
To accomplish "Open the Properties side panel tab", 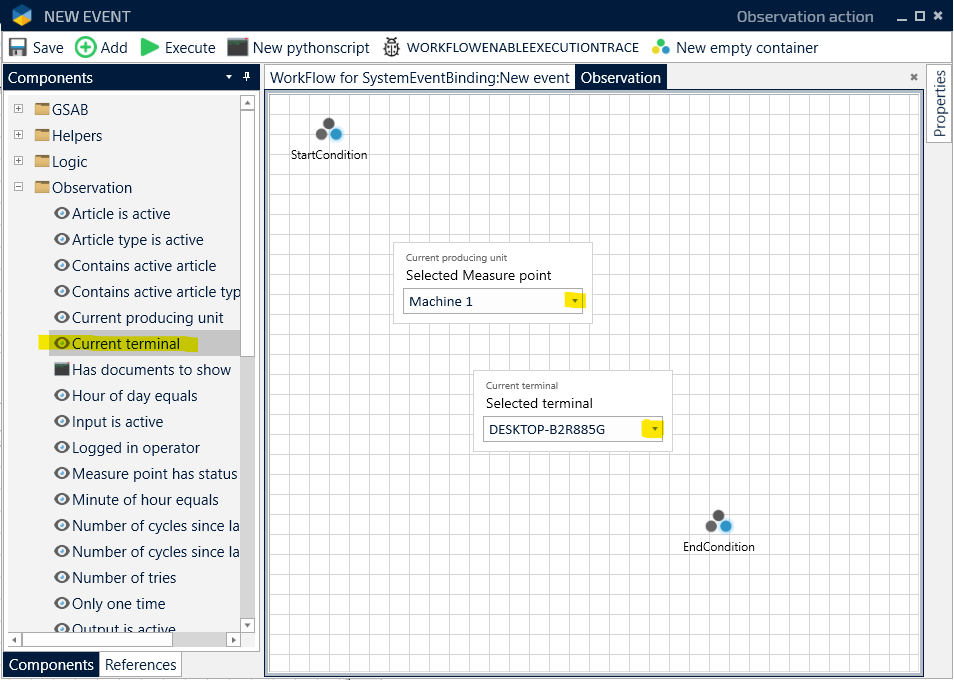I will tap(939, 104).
